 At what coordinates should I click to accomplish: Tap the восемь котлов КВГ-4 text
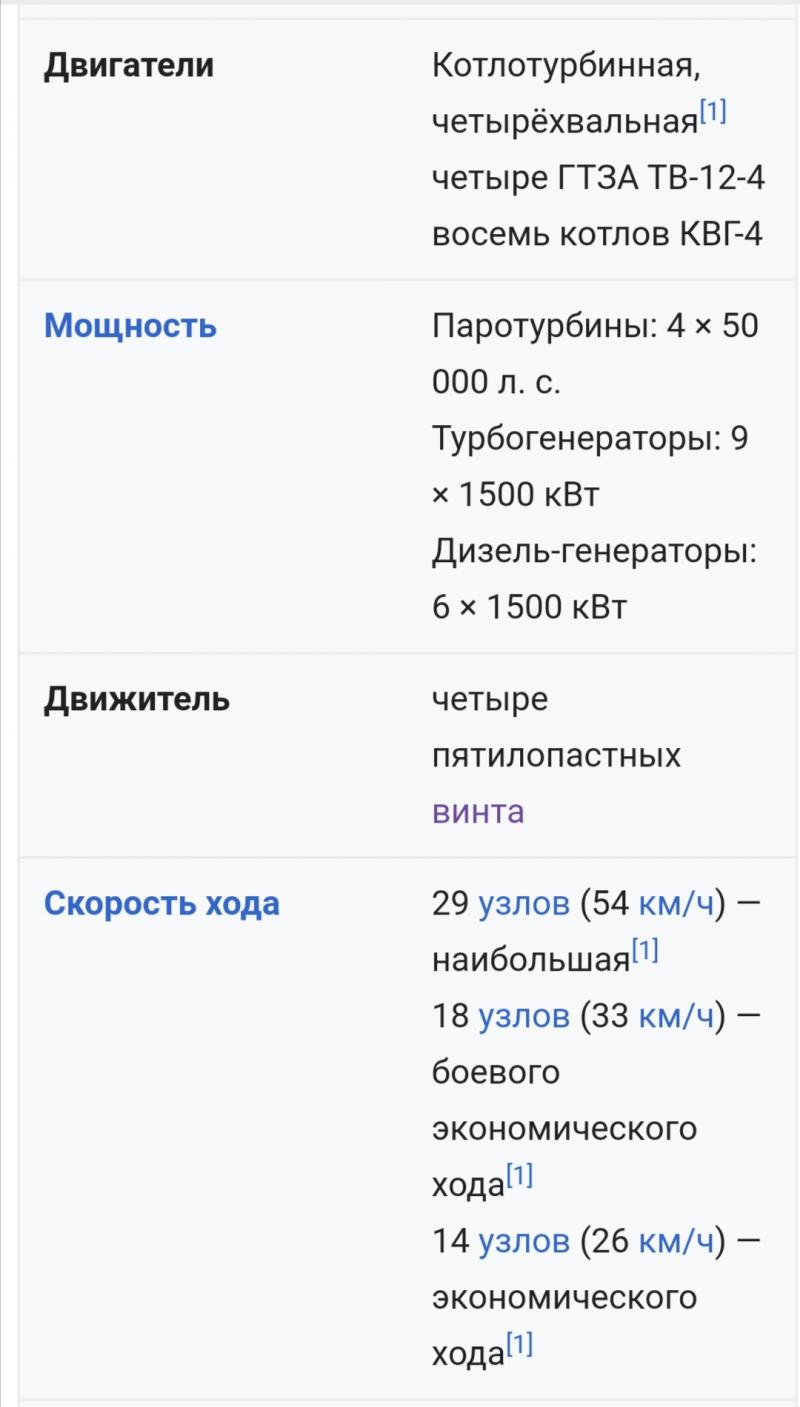598,235
